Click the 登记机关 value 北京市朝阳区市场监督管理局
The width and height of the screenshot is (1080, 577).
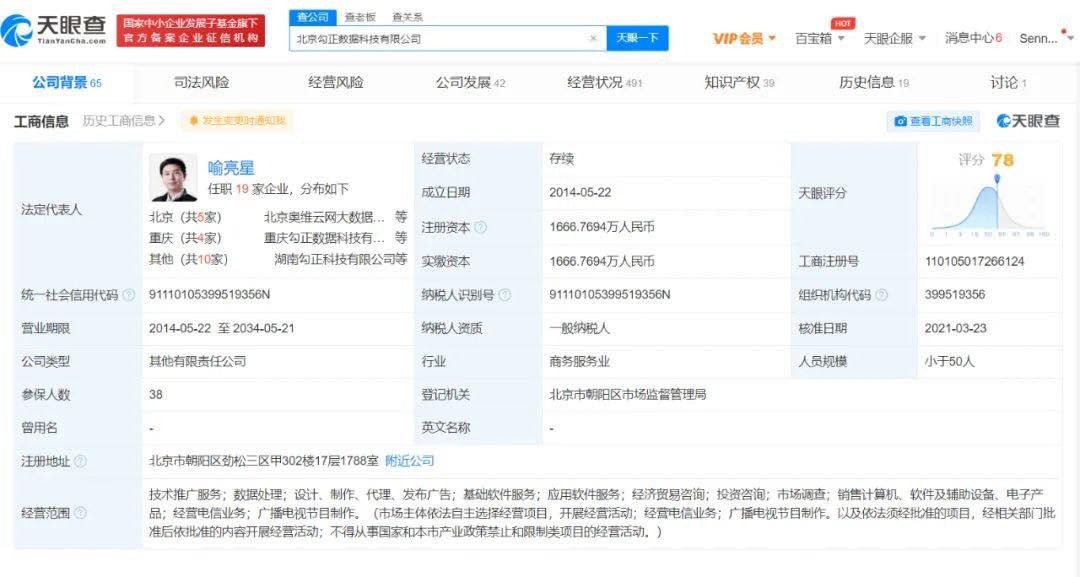tap(627, 395)
